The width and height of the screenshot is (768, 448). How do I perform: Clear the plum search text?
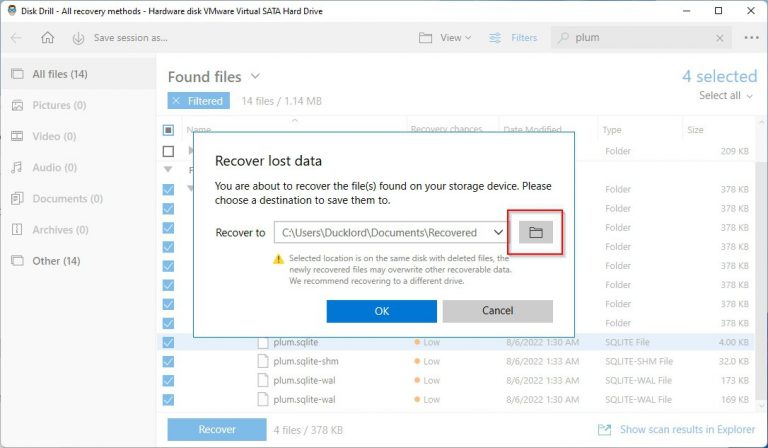[x=720, y=38]
